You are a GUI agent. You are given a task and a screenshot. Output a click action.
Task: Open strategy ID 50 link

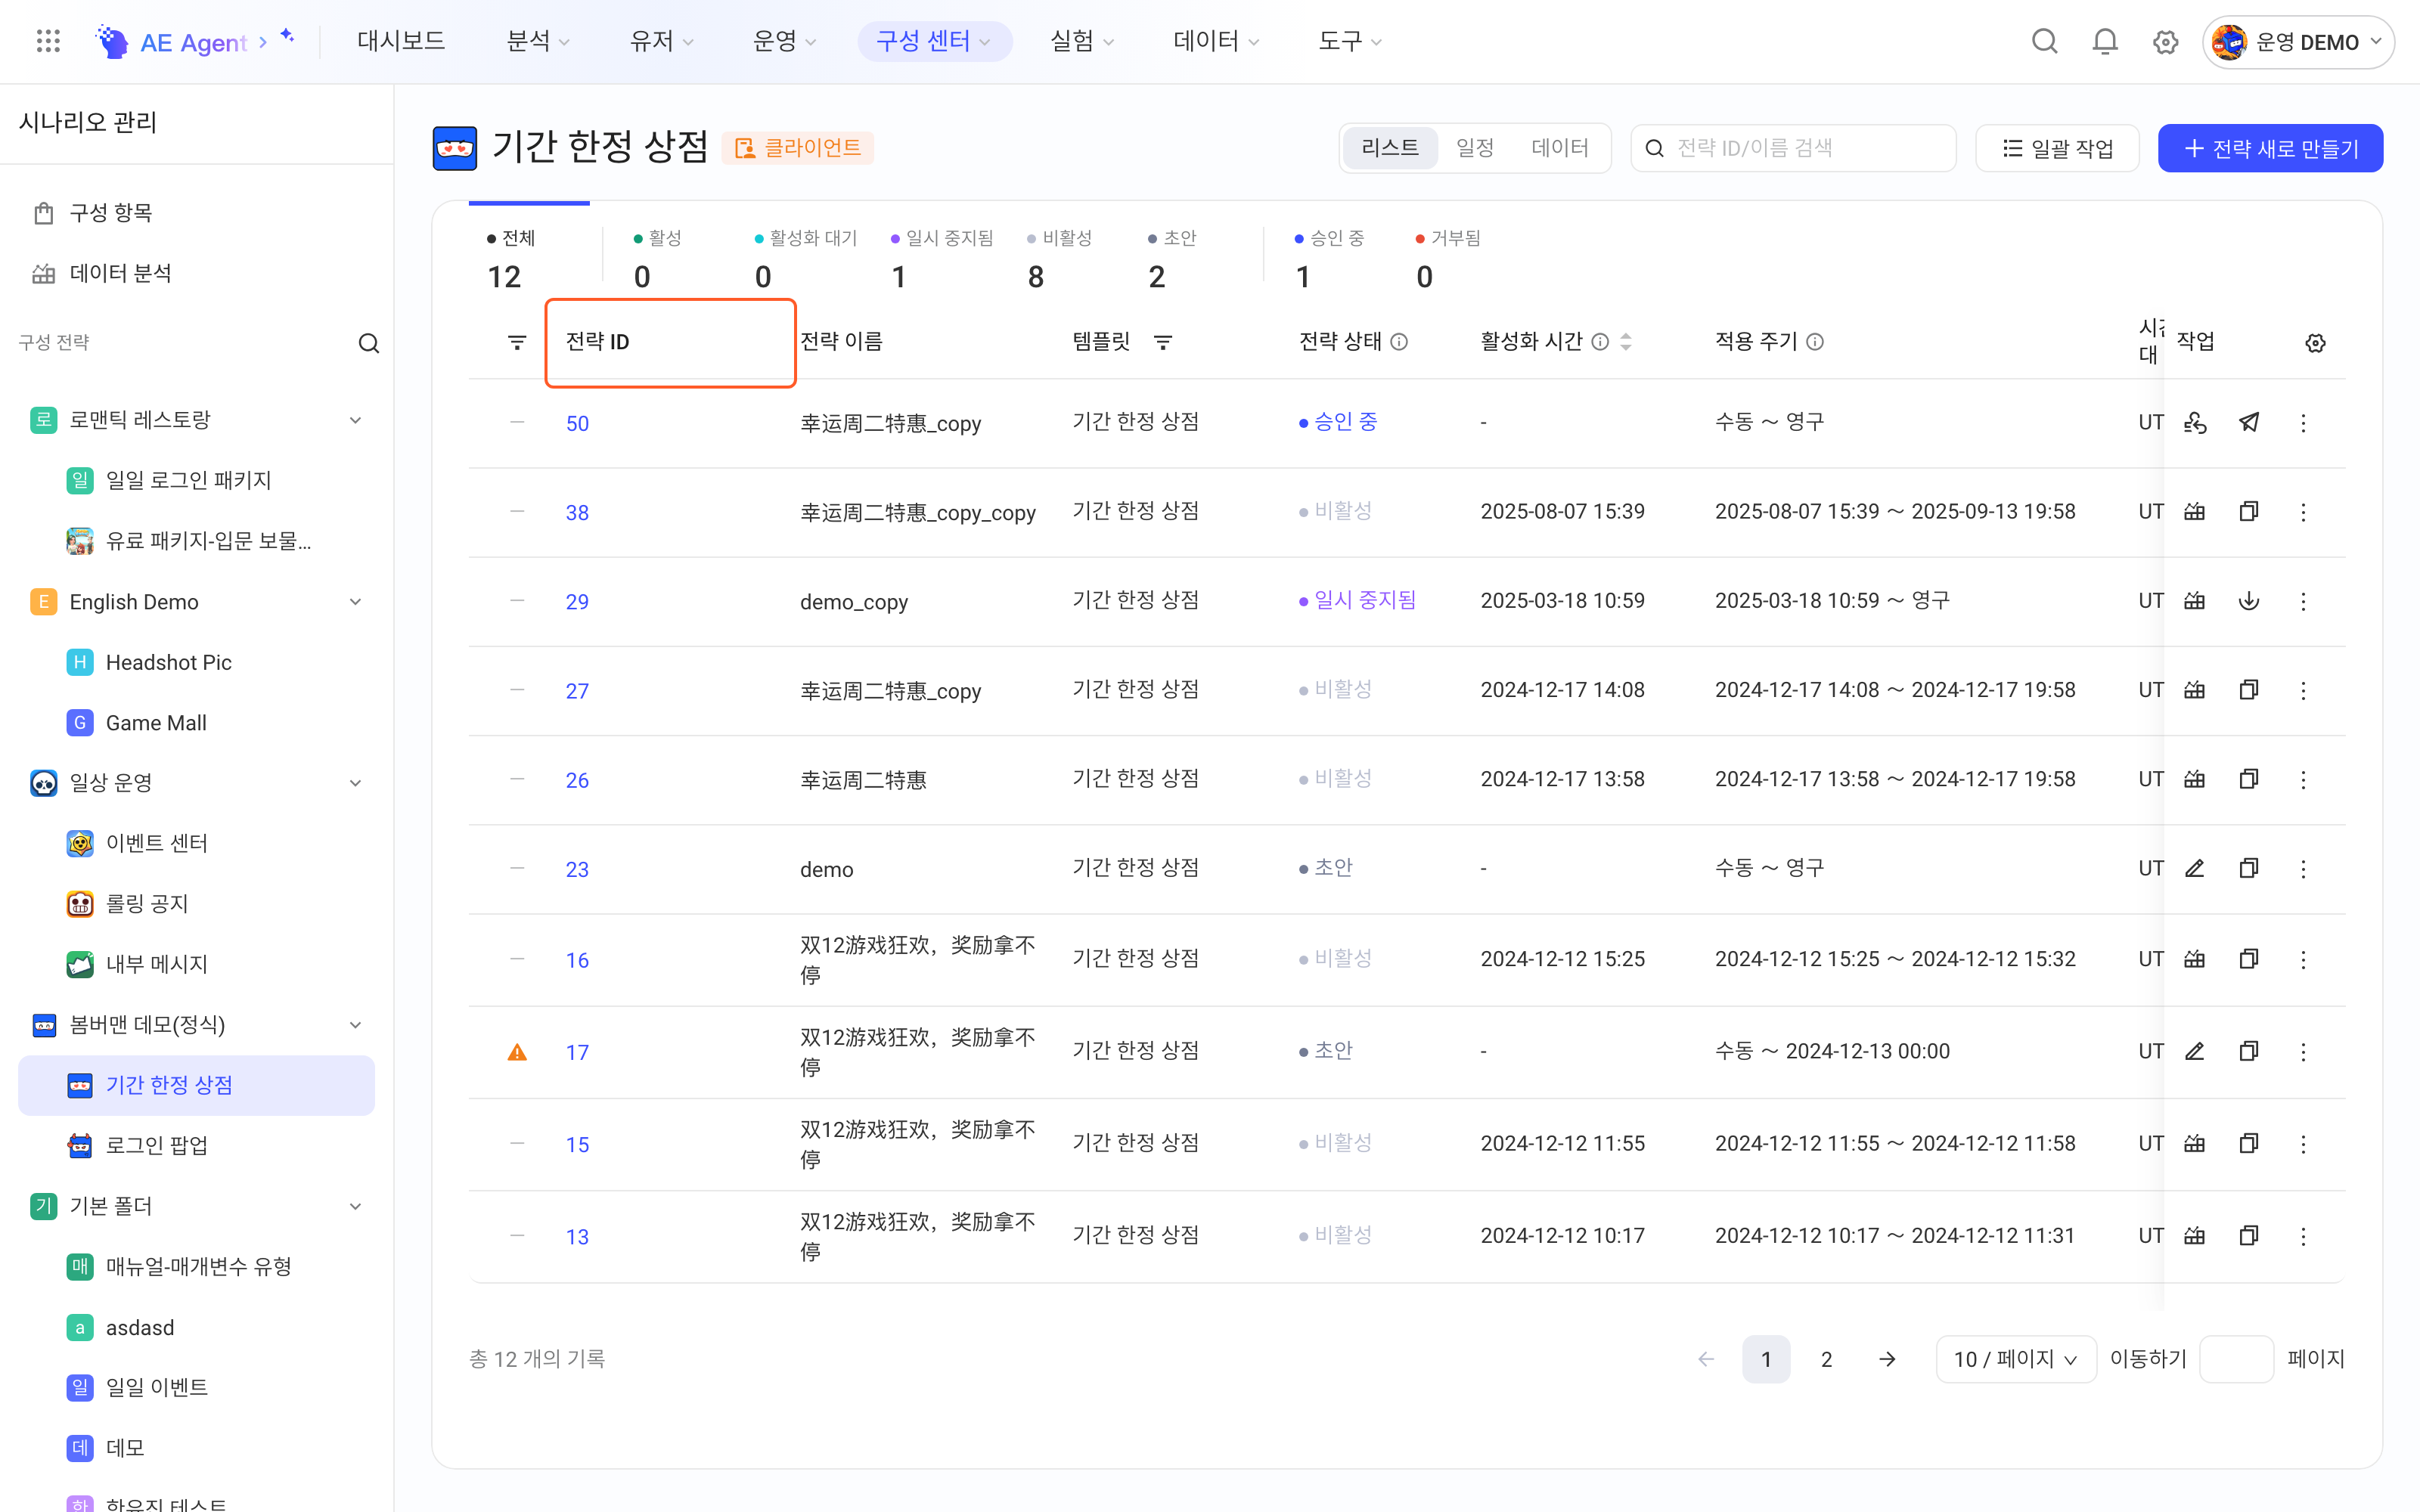pos(577,423)
